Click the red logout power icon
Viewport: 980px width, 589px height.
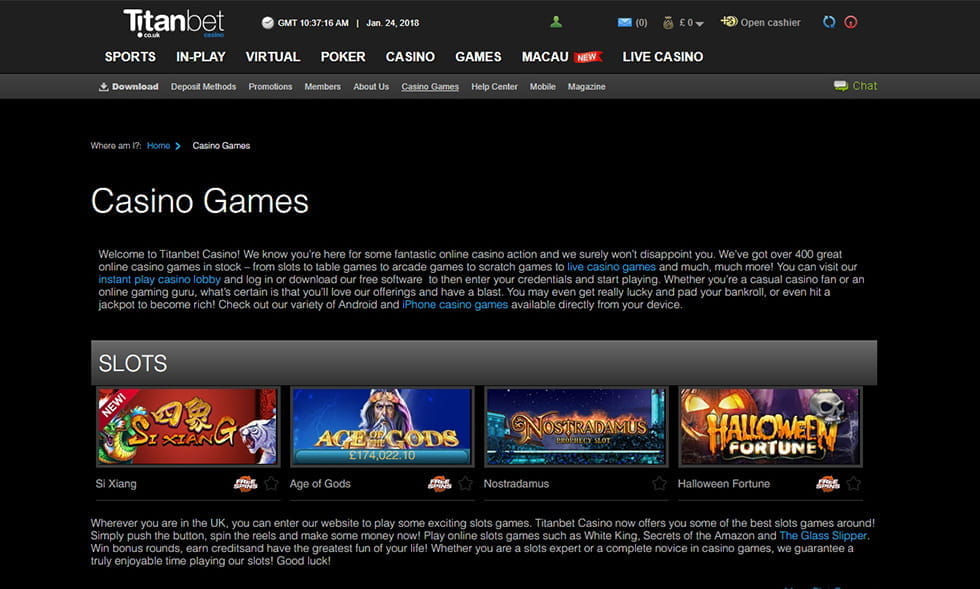851,23
